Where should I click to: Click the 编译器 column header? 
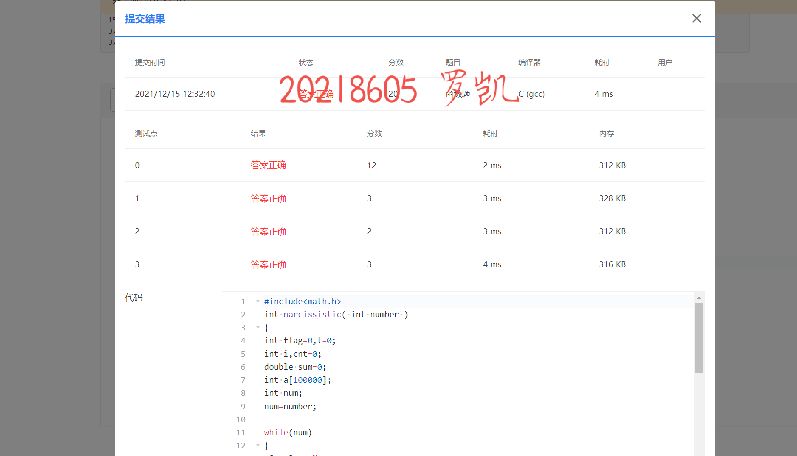tap(529, 63)
